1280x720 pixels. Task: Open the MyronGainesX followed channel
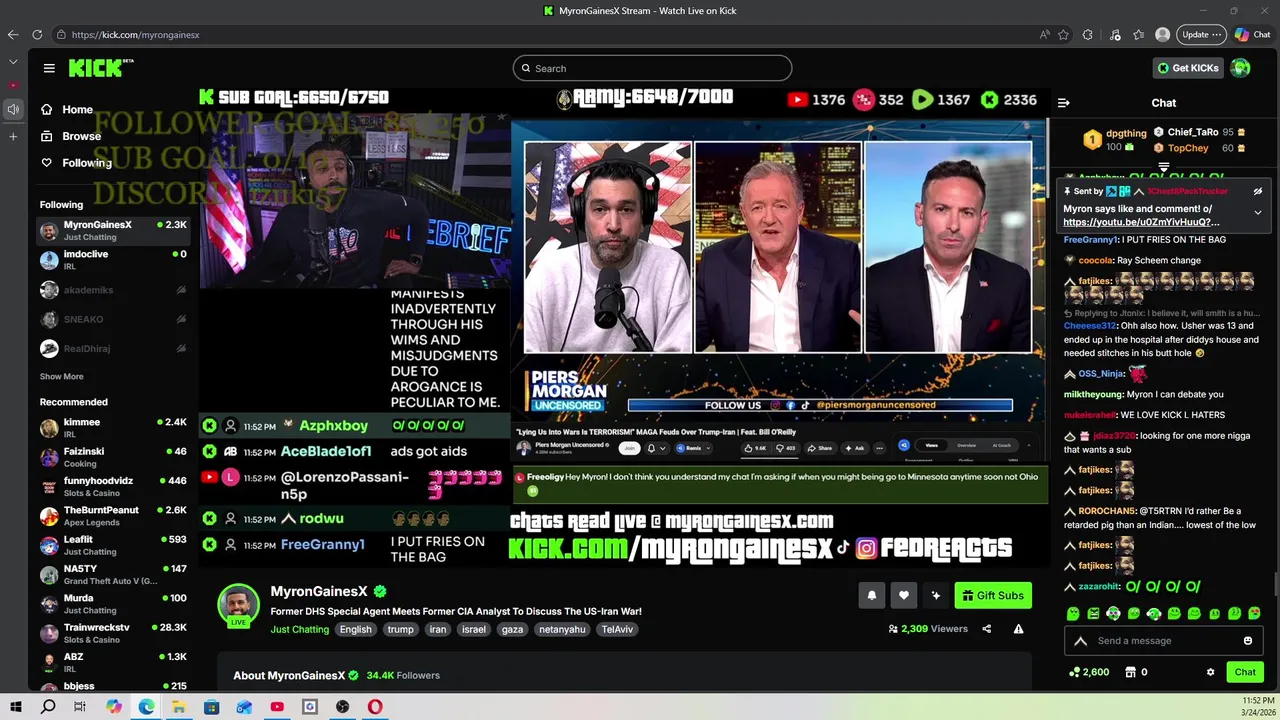[113, 231]
